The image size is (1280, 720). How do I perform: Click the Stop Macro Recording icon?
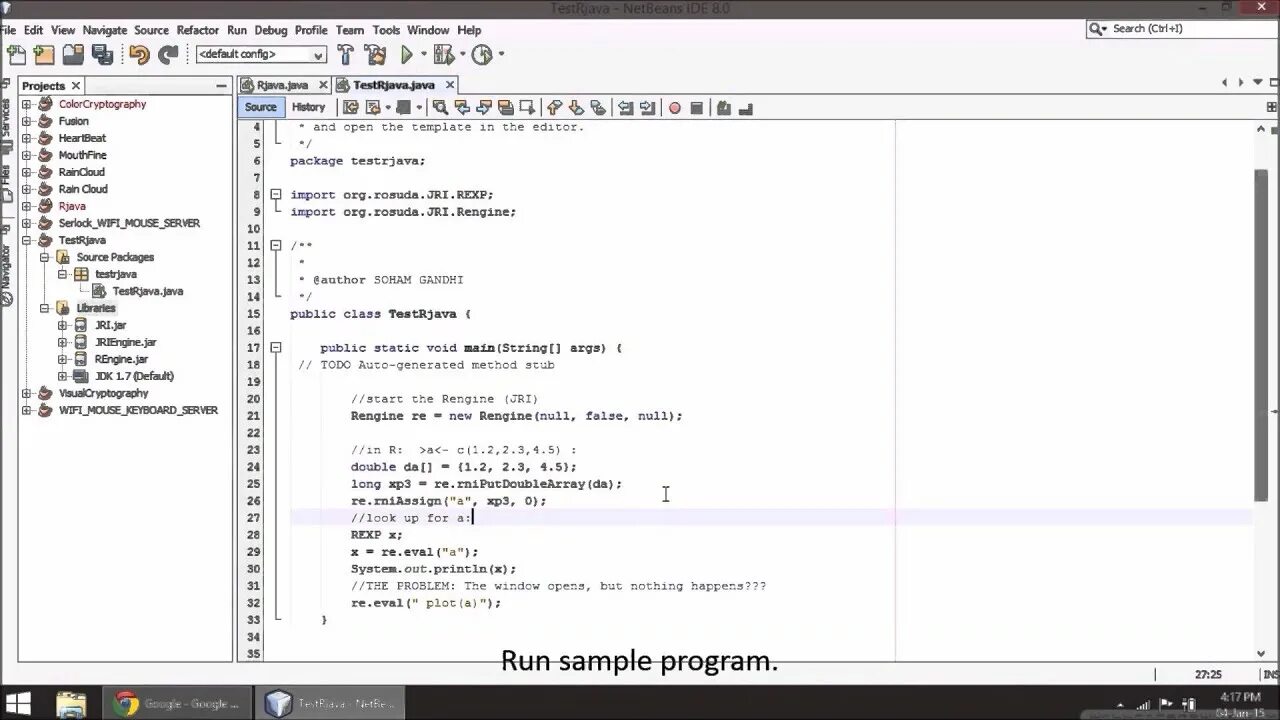click(x=697, y=108)
